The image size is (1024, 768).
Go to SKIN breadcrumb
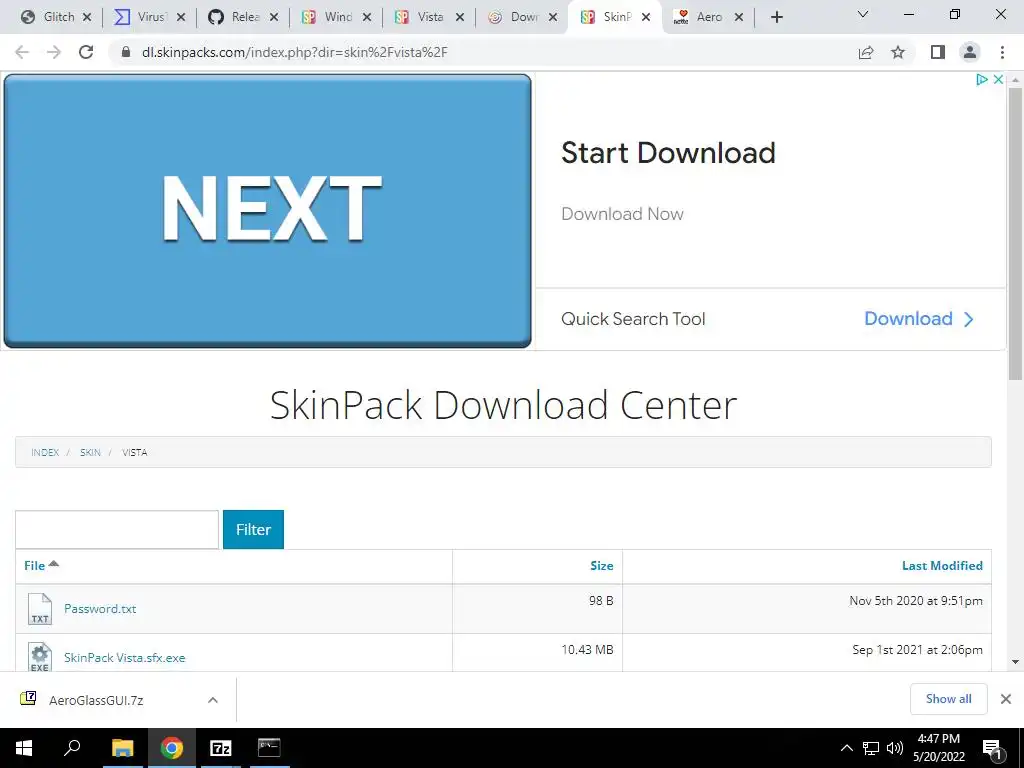click(x=90, y=453)
